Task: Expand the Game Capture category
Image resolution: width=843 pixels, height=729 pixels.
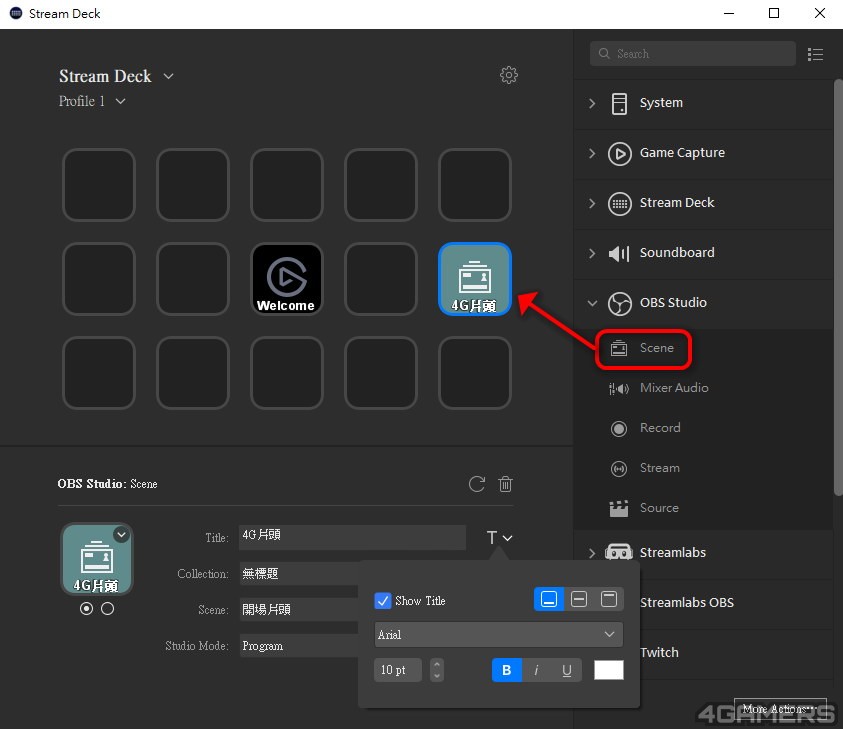Action: point(592,153)
